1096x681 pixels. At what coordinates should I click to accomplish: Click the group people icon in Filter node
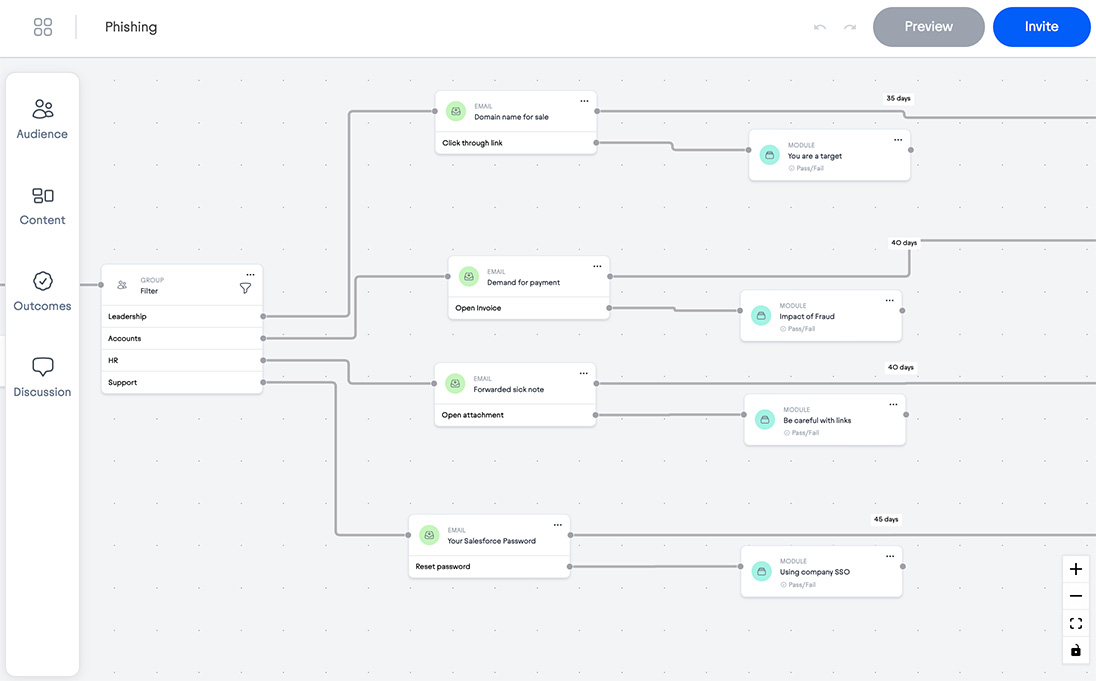(x=122, y=285)
